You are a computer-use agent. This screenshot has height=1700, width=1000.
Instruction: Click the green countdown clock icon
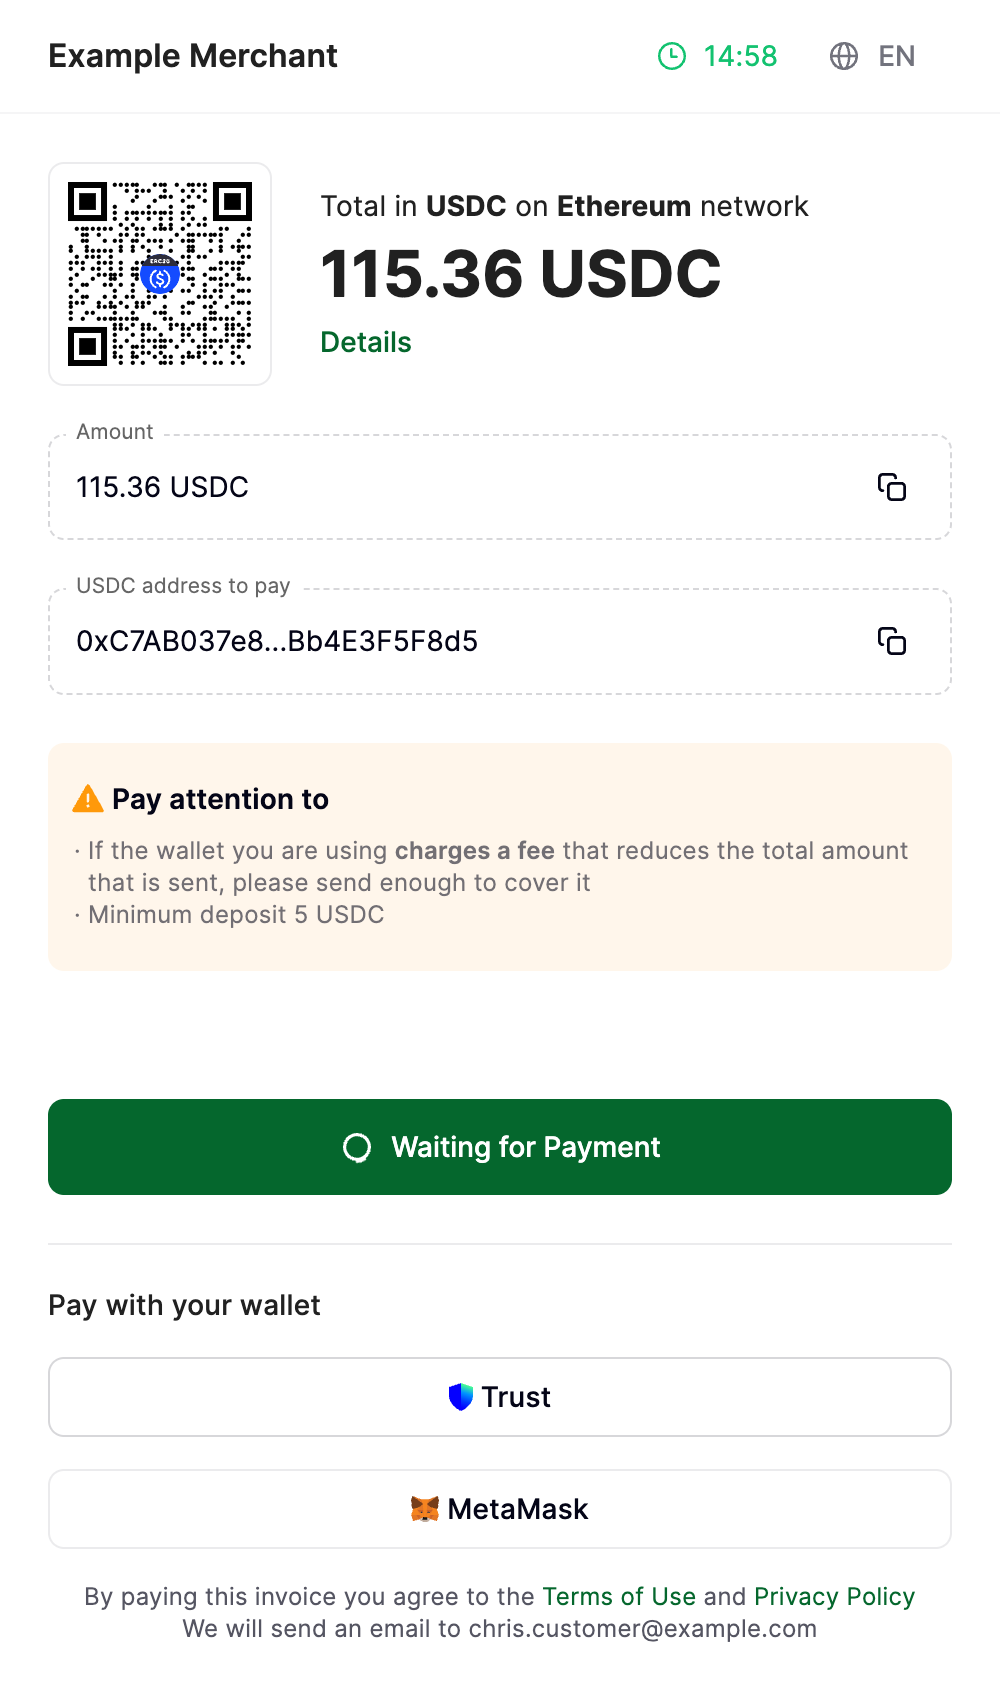pos(672,56)
